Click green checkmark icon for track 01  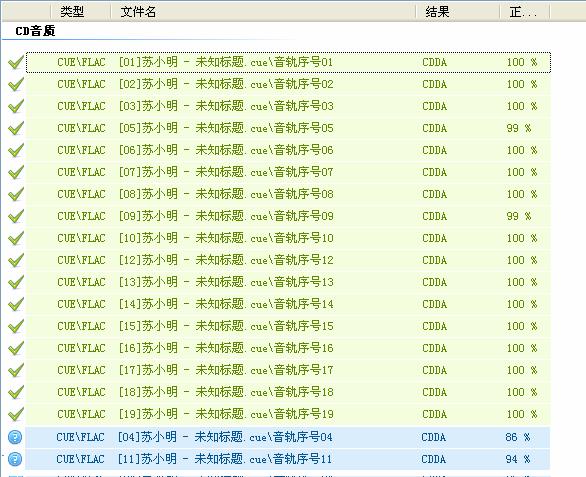coord(16,62)
